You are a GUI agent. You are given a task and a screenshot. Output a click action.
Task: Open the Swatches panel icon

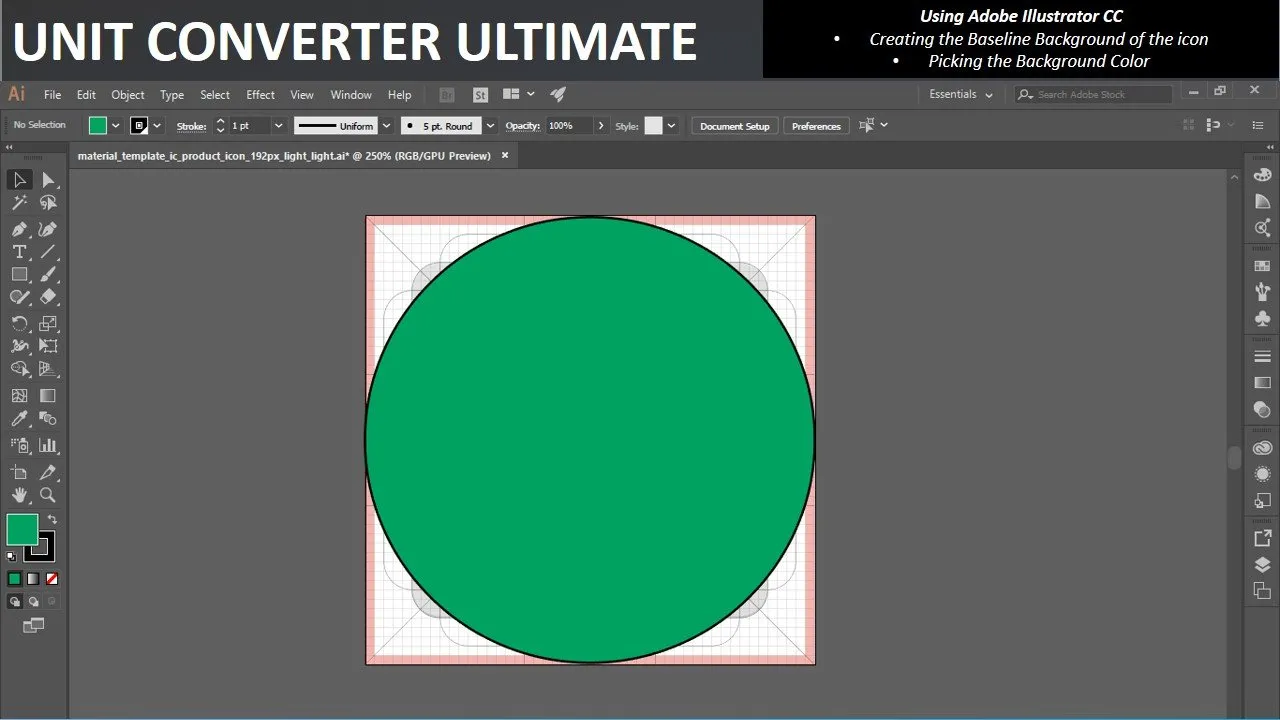pyautogui.click(x=1262, y=266)
